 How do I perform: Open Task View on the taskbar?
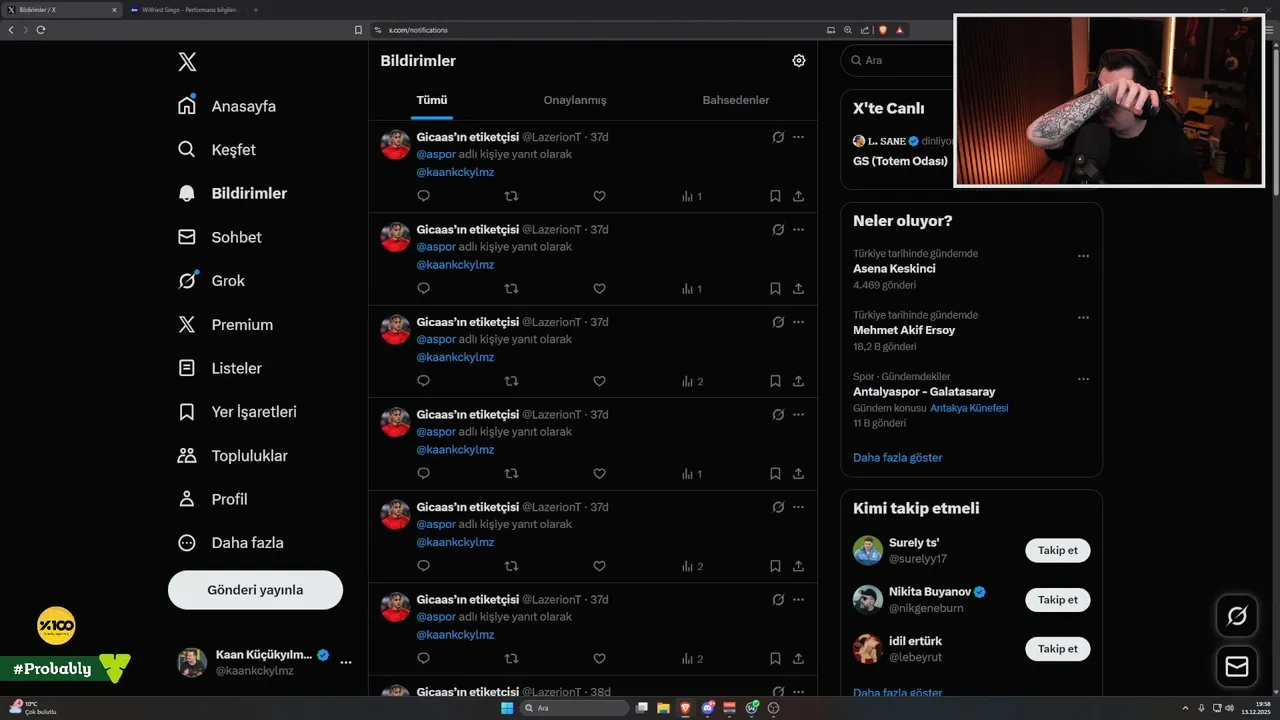pos(642,708)
